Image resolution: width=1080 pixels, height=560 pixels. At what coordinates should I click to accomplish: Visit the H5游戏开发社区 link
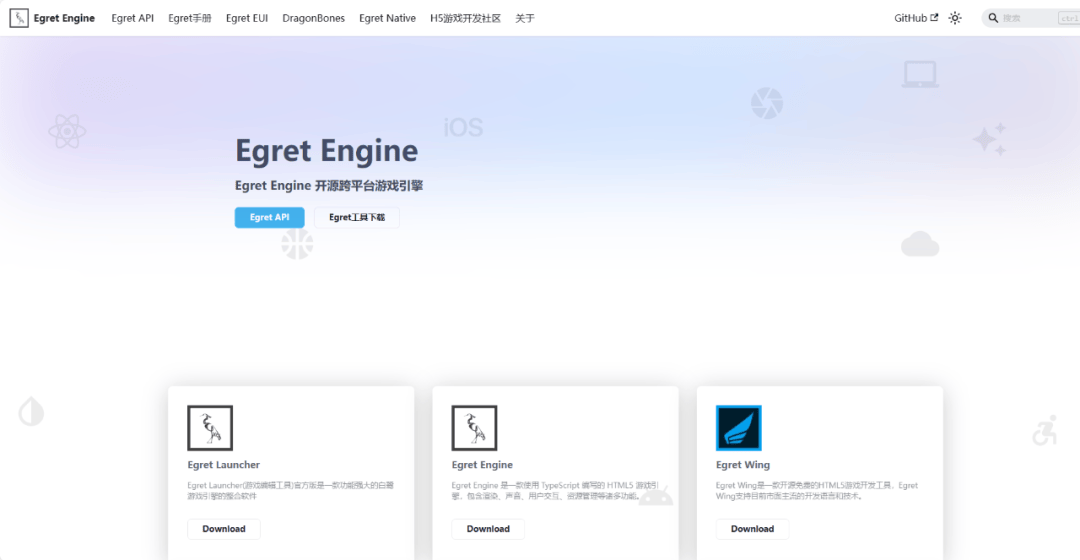point(465,18)
